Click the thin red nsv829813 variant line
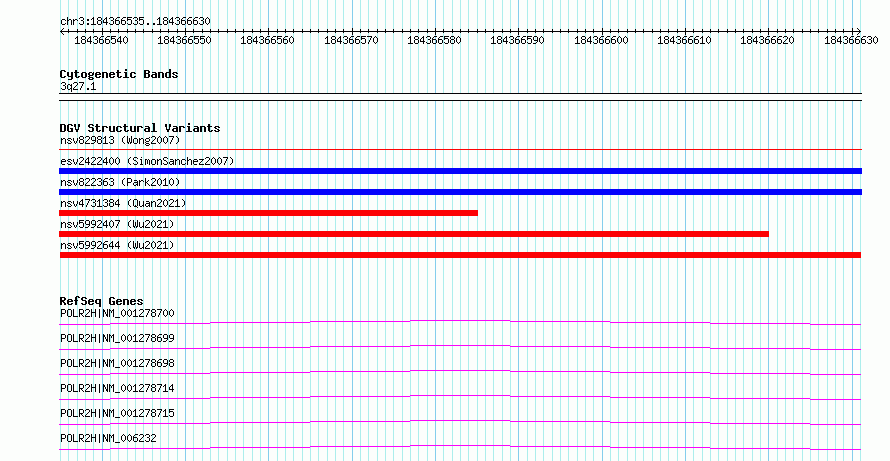 460,150
